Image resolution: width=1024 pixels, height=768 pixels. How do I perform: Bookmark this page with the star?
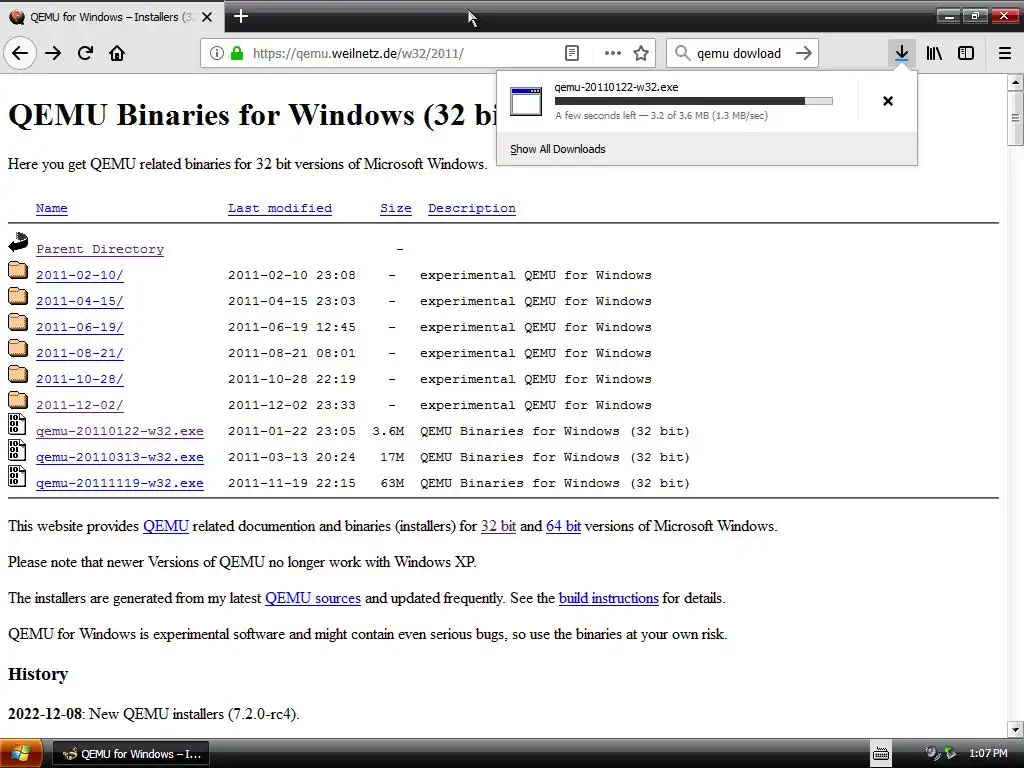pos(641,53)
